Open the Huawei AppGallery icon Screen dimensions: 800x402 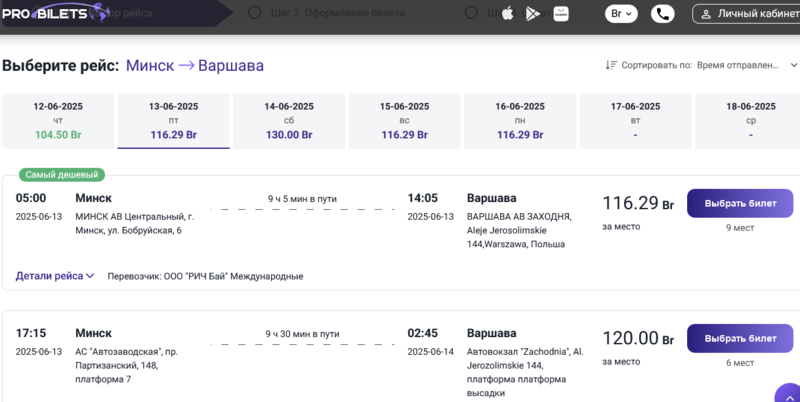click(560, 14)
